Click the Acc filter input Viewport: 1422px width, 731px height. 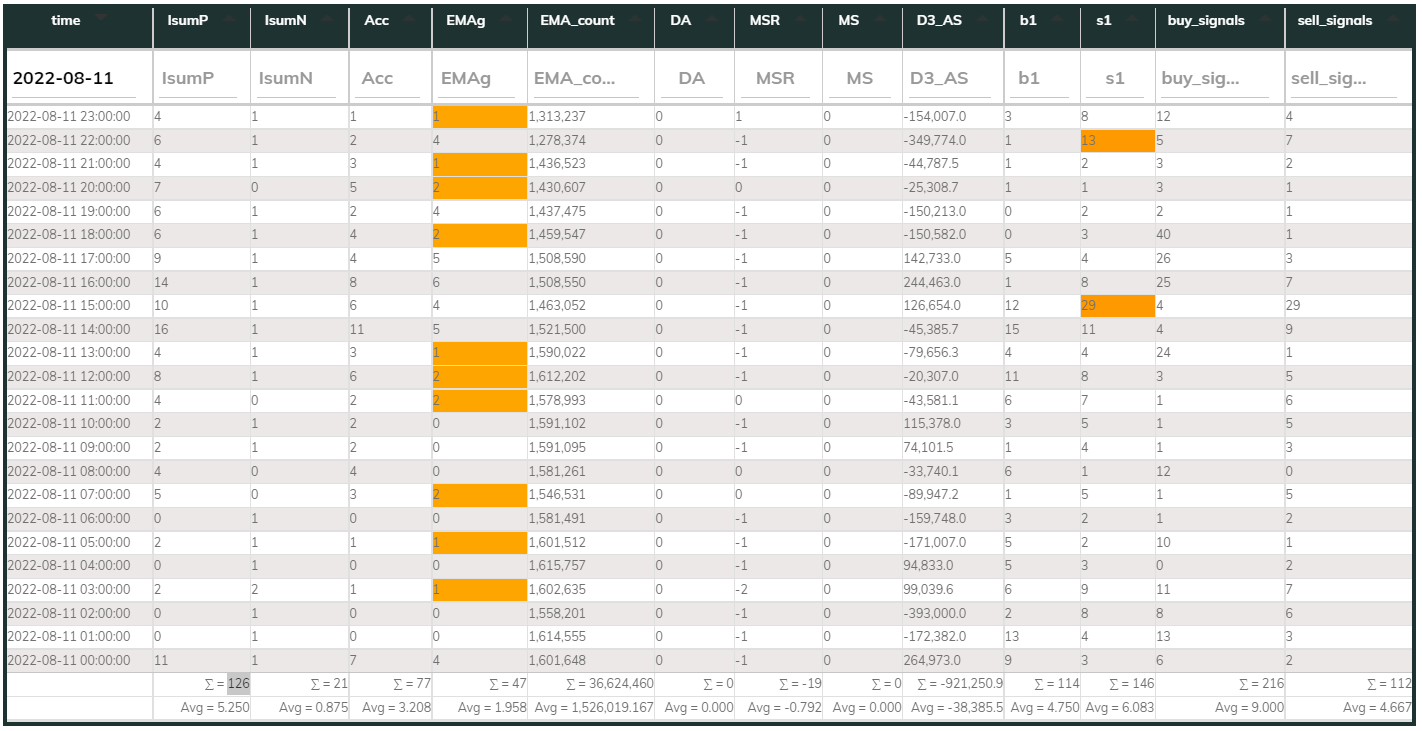click(x=389, y=78)
